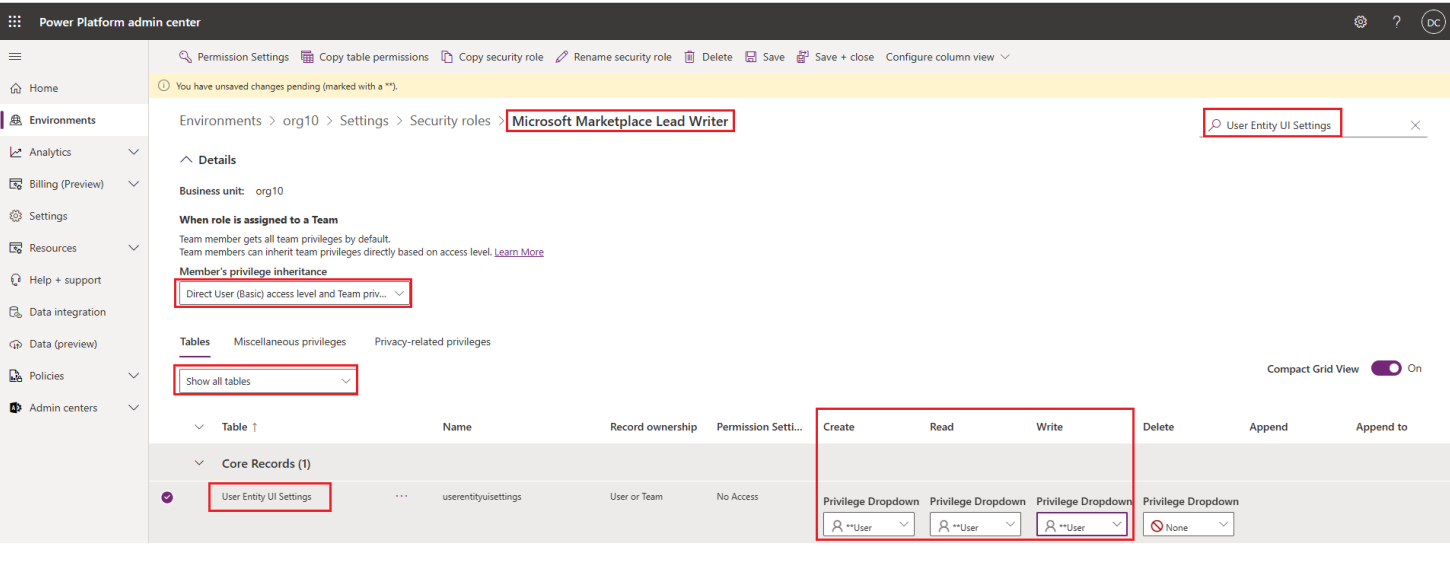Click Copy table permissions

point(365,57)
